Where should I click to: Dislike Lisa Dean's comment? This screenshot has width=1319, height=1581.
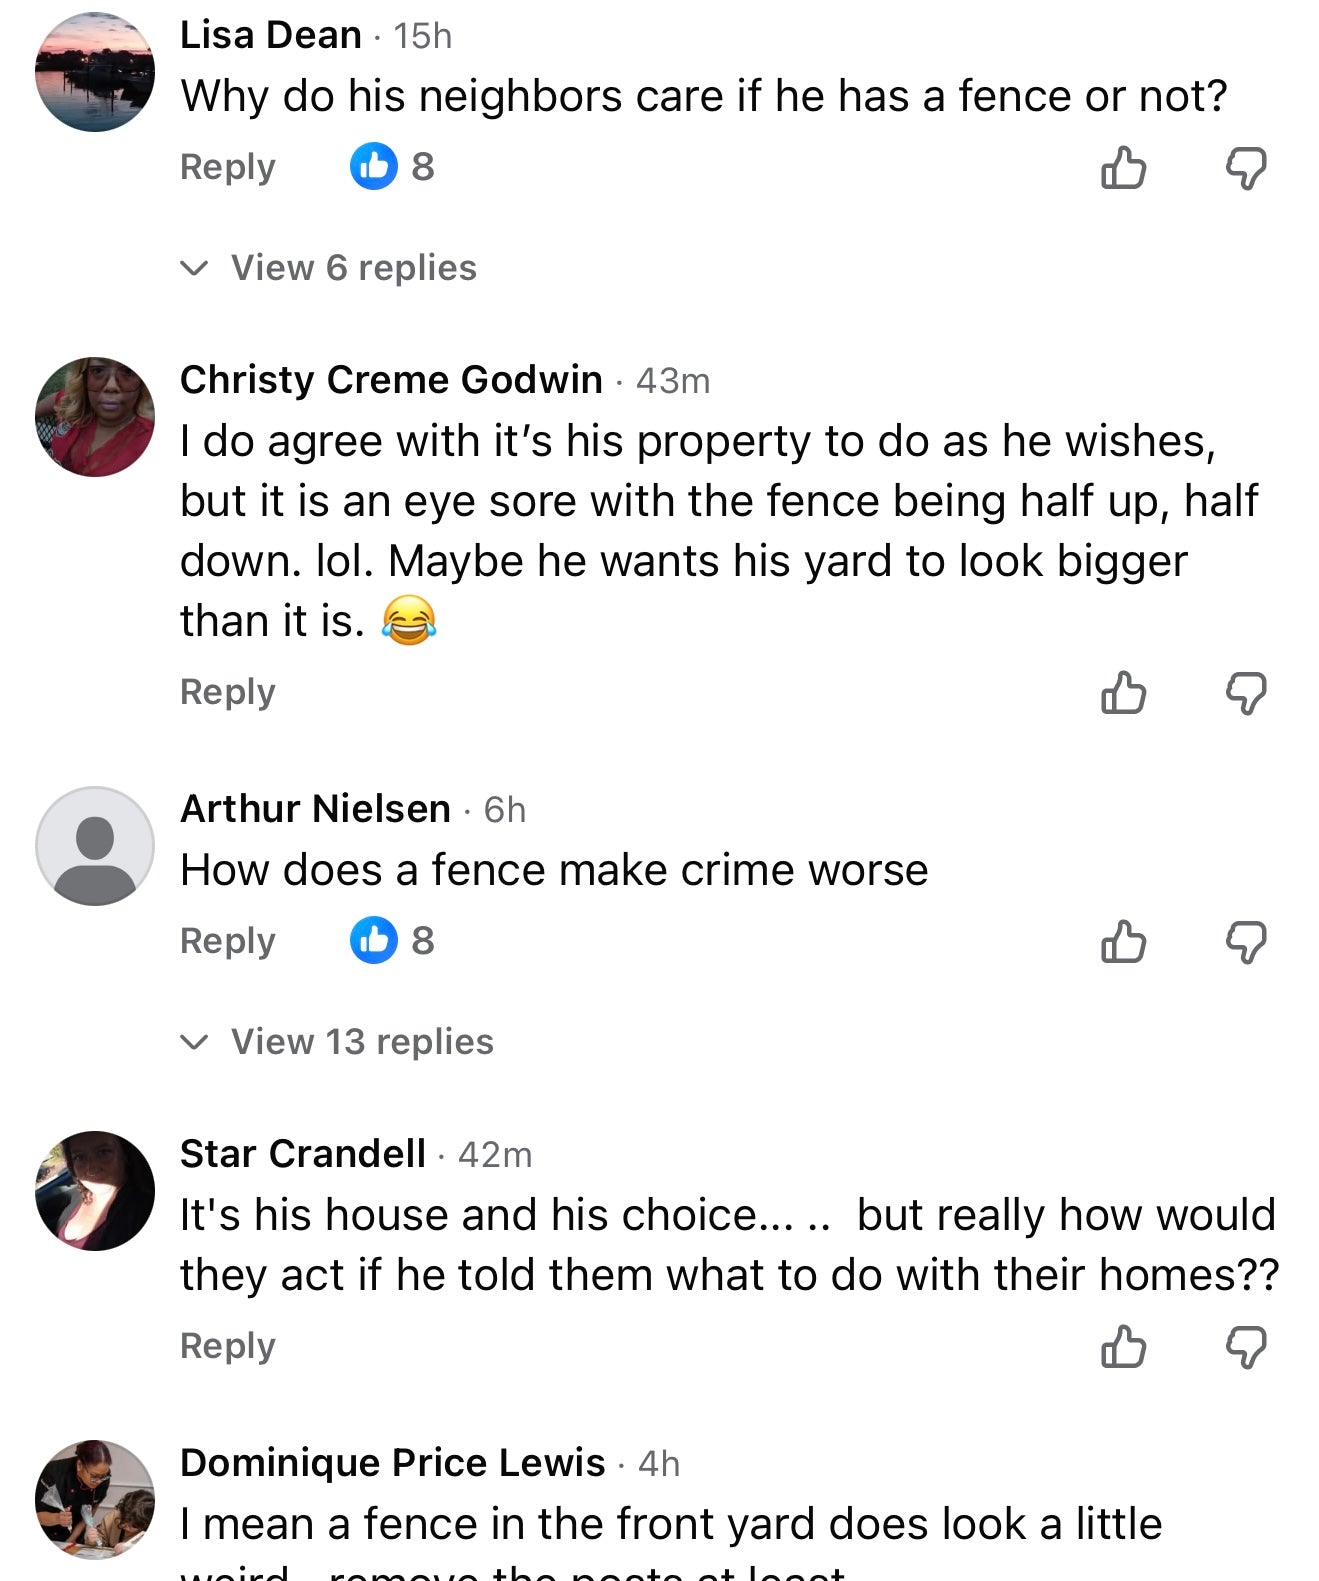1246,168
